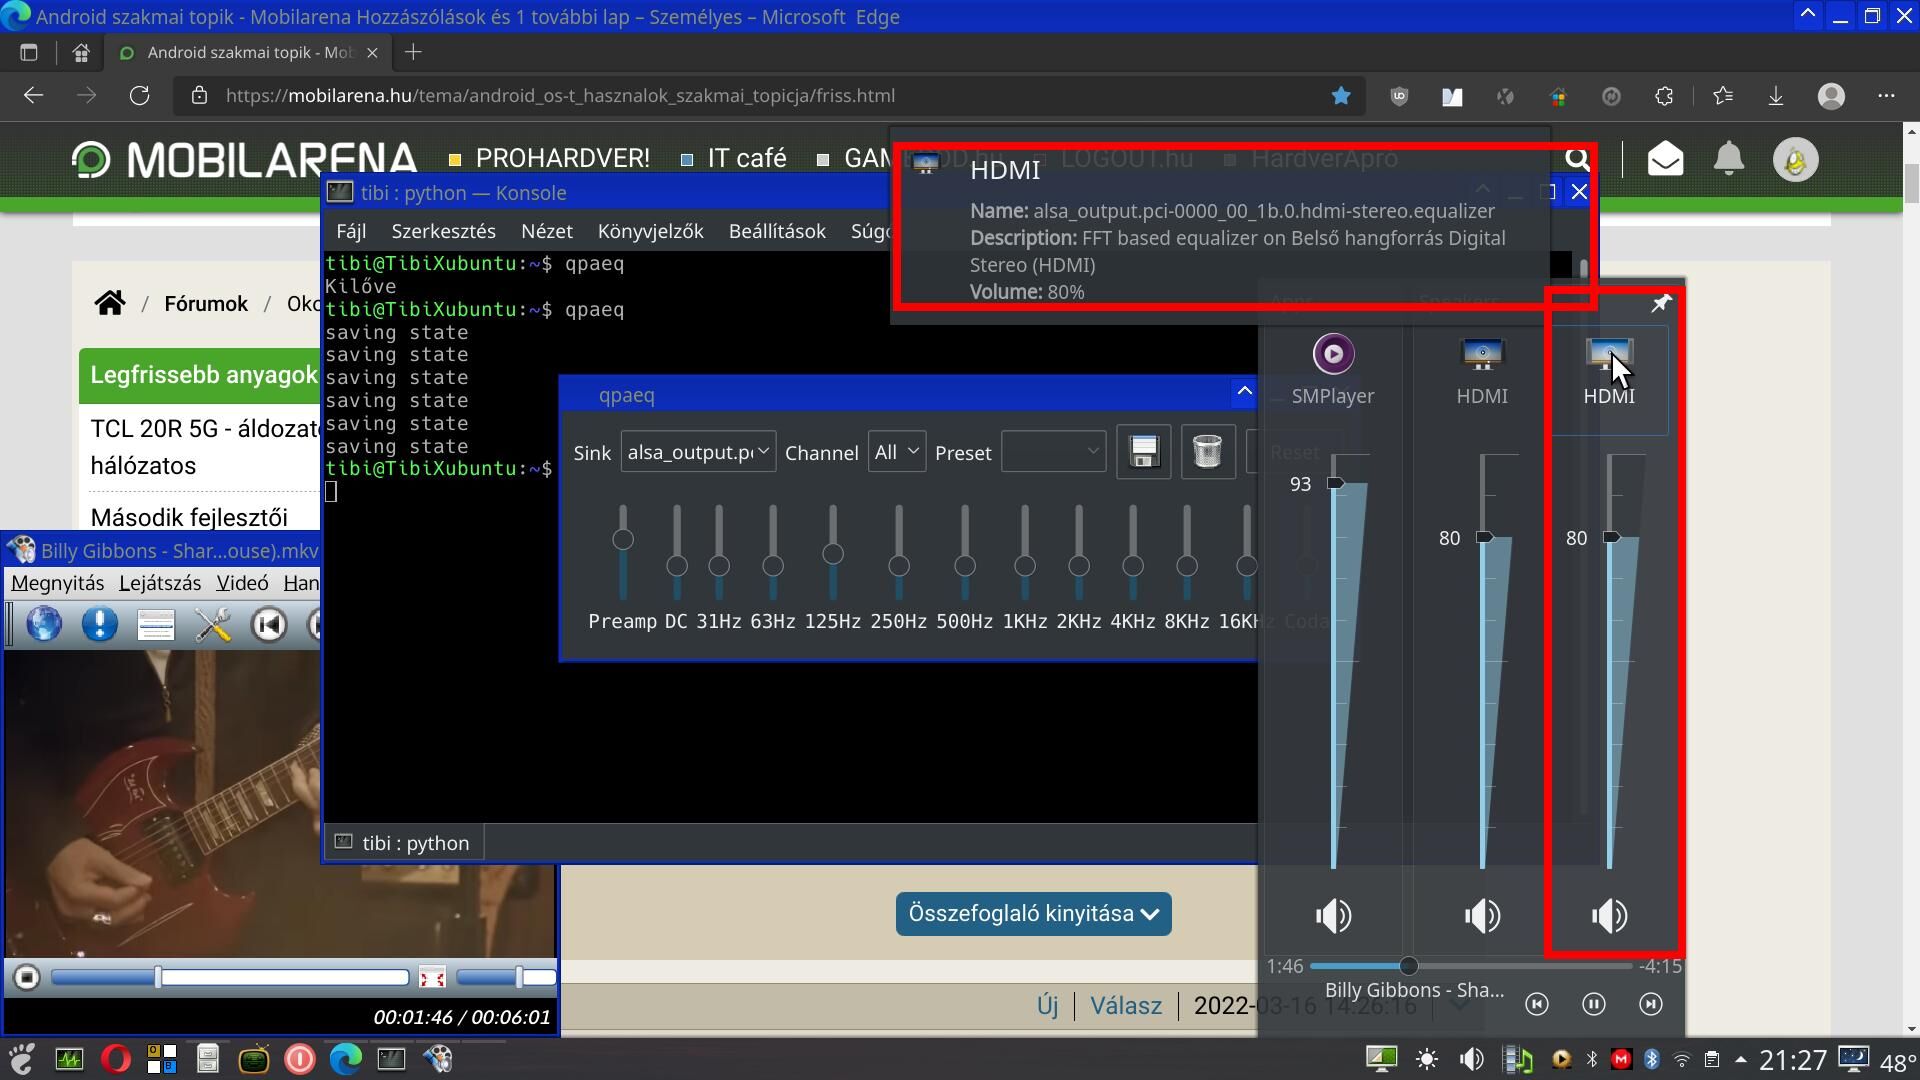Screen dimensions: 1920x1080
Task: Click the Válasz reply link
Action: tap(1126, 1006)
